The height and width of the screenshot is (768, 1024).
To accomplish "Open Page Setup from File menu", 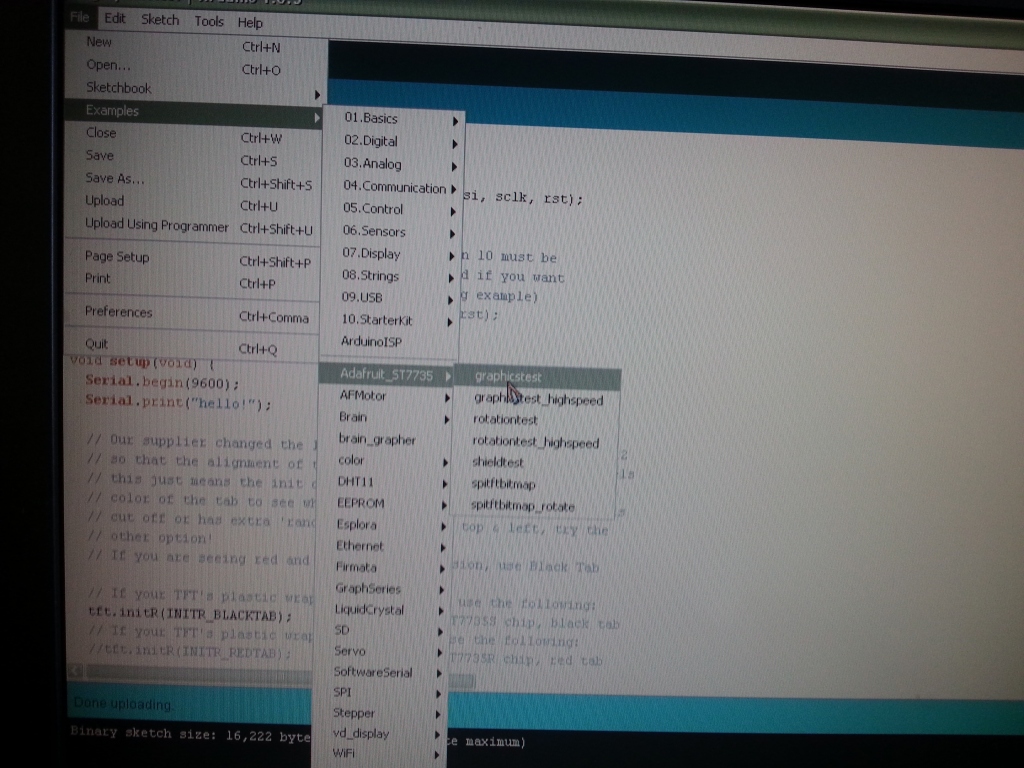I will click(x=192, y=259).
